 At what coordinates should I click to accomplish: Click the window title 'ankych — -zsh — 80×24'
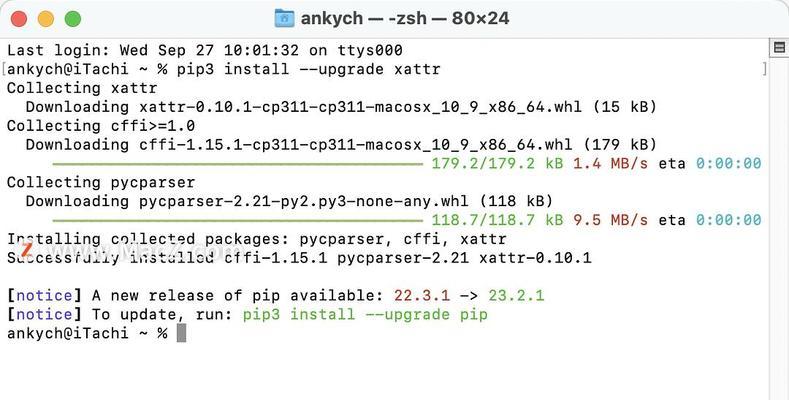[x=405, y=19]
